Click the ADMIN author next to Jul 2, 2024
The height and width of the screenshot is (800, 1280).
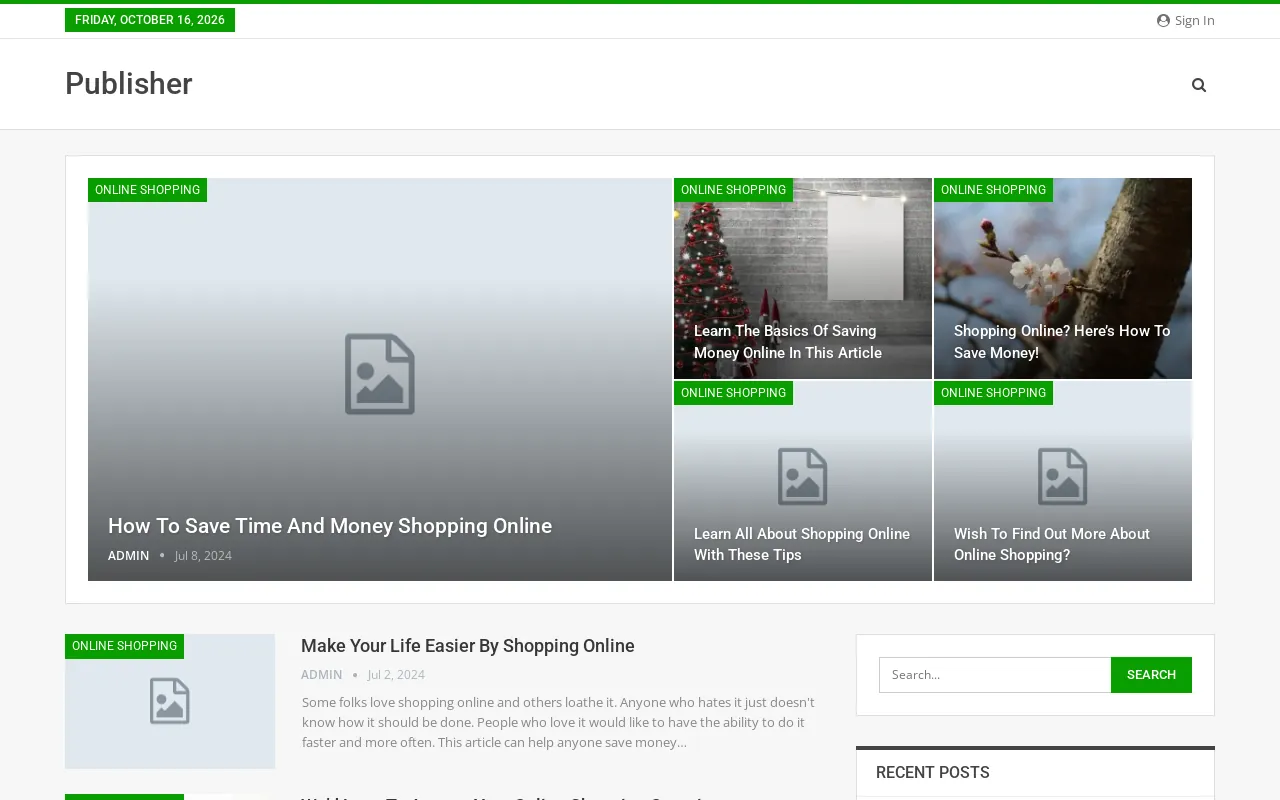[x=322, y=675]
